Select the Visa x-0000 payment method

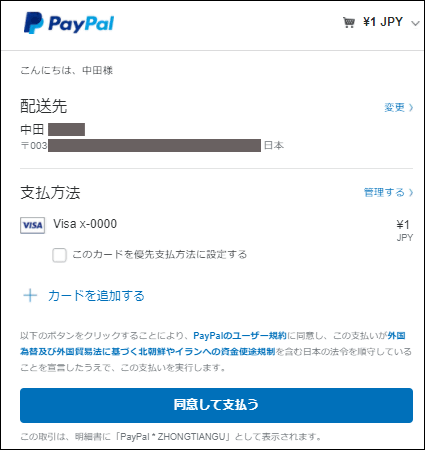pos(85,224)
